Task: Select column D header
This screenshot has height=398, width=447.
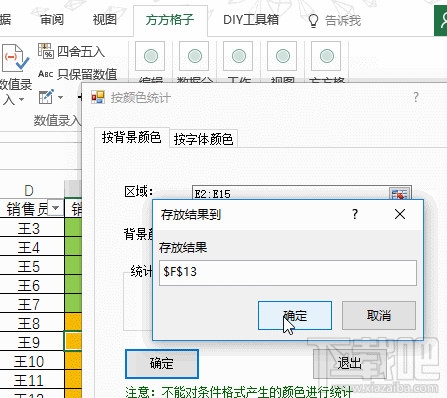Action: point(29,191)
